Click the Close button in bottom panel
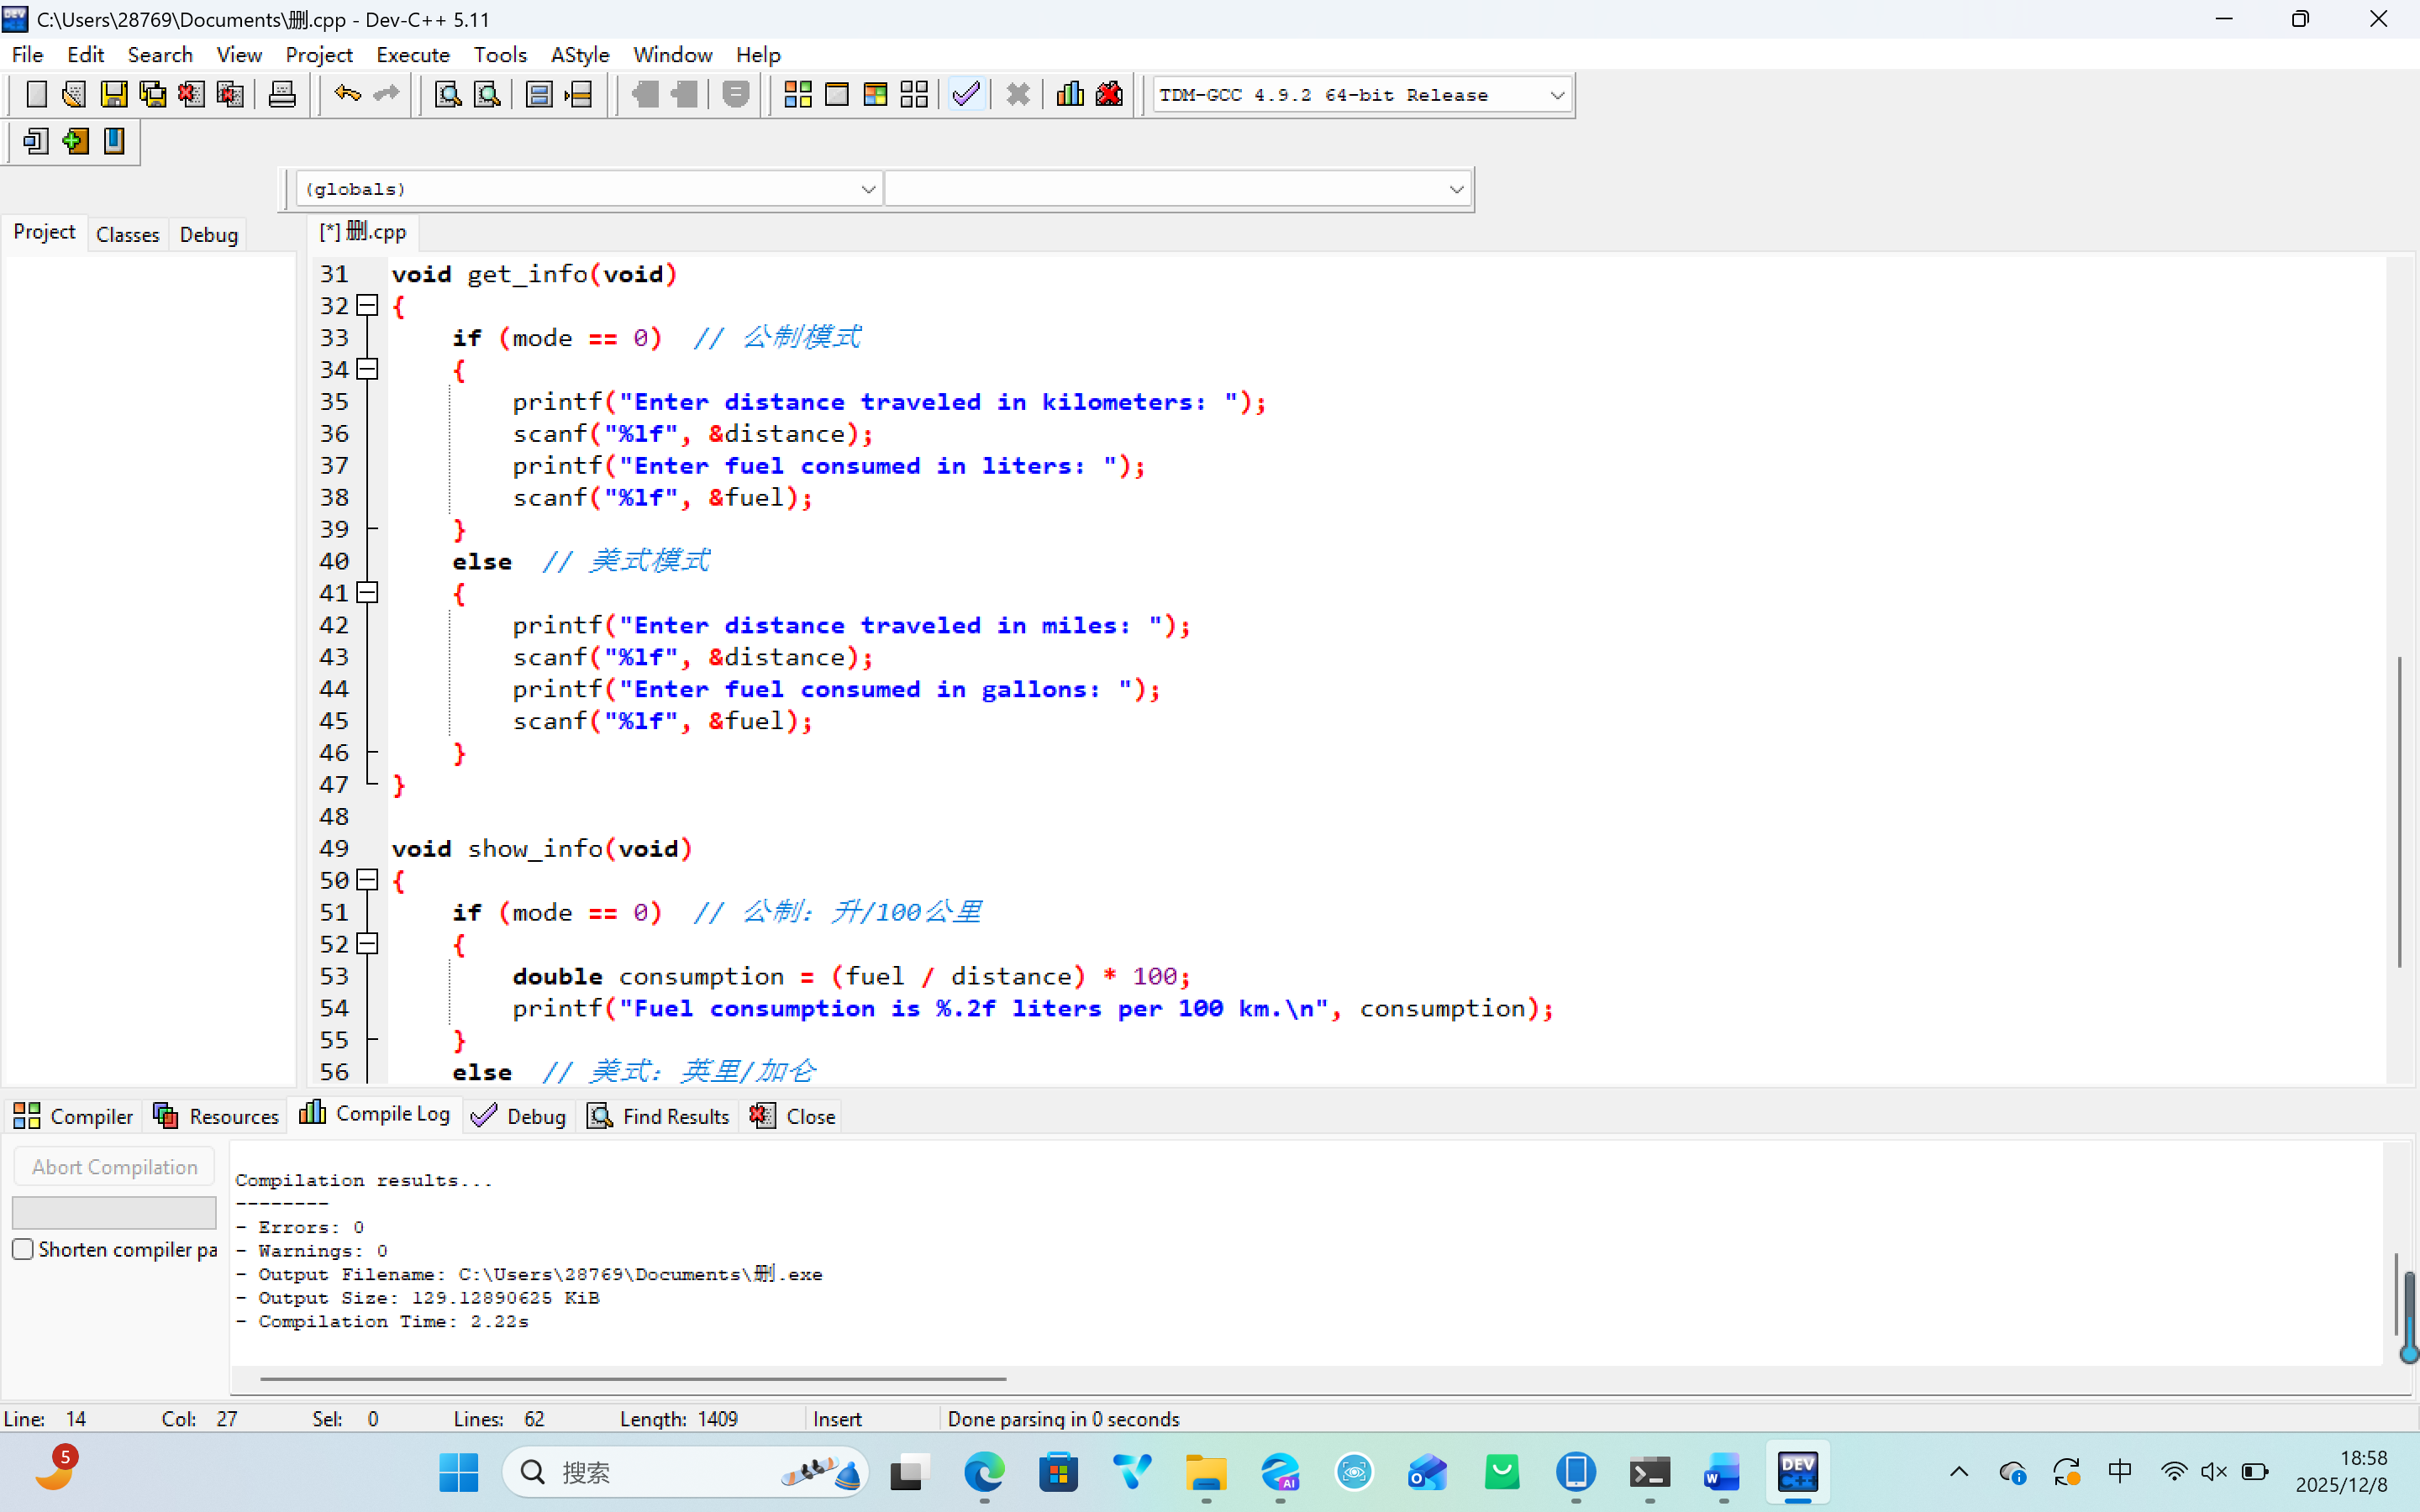The width and height of the screenshot is (2420, 1512). (794, 1116)
